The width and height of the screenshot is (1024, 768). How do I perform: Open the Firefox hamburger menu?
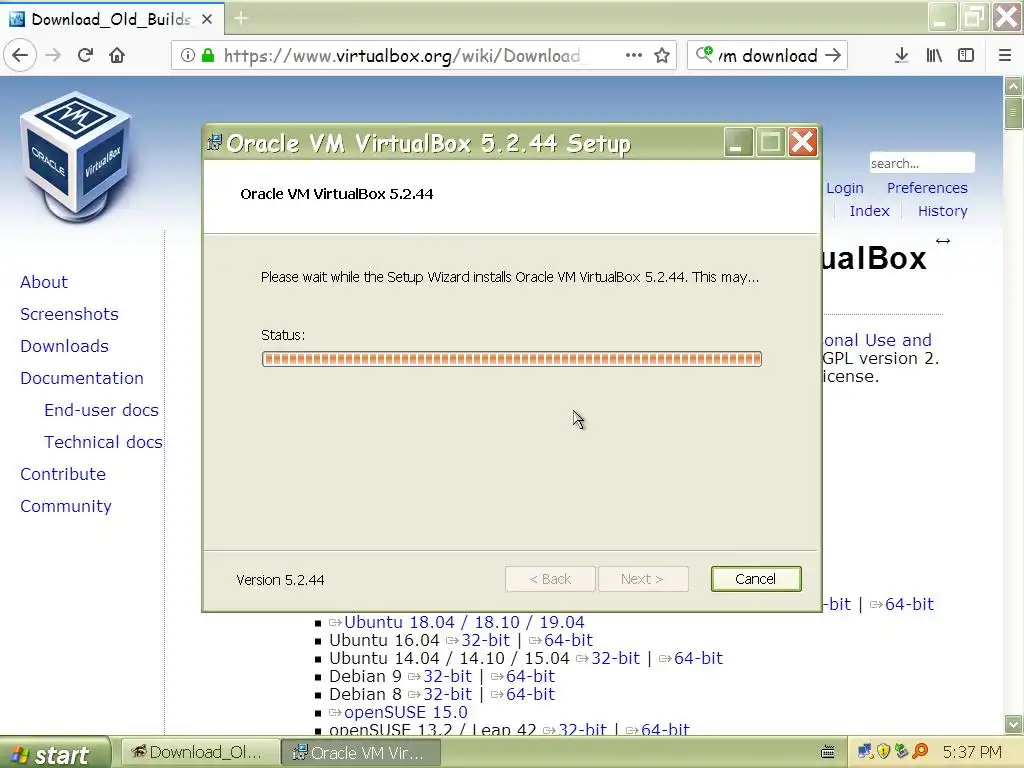(1004, 56)
